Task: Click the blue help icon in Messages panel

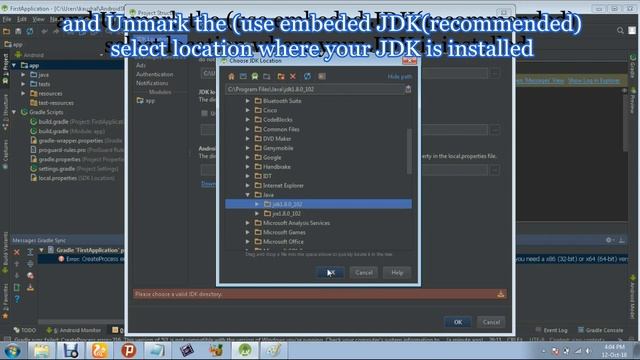Action: [17, 299]
